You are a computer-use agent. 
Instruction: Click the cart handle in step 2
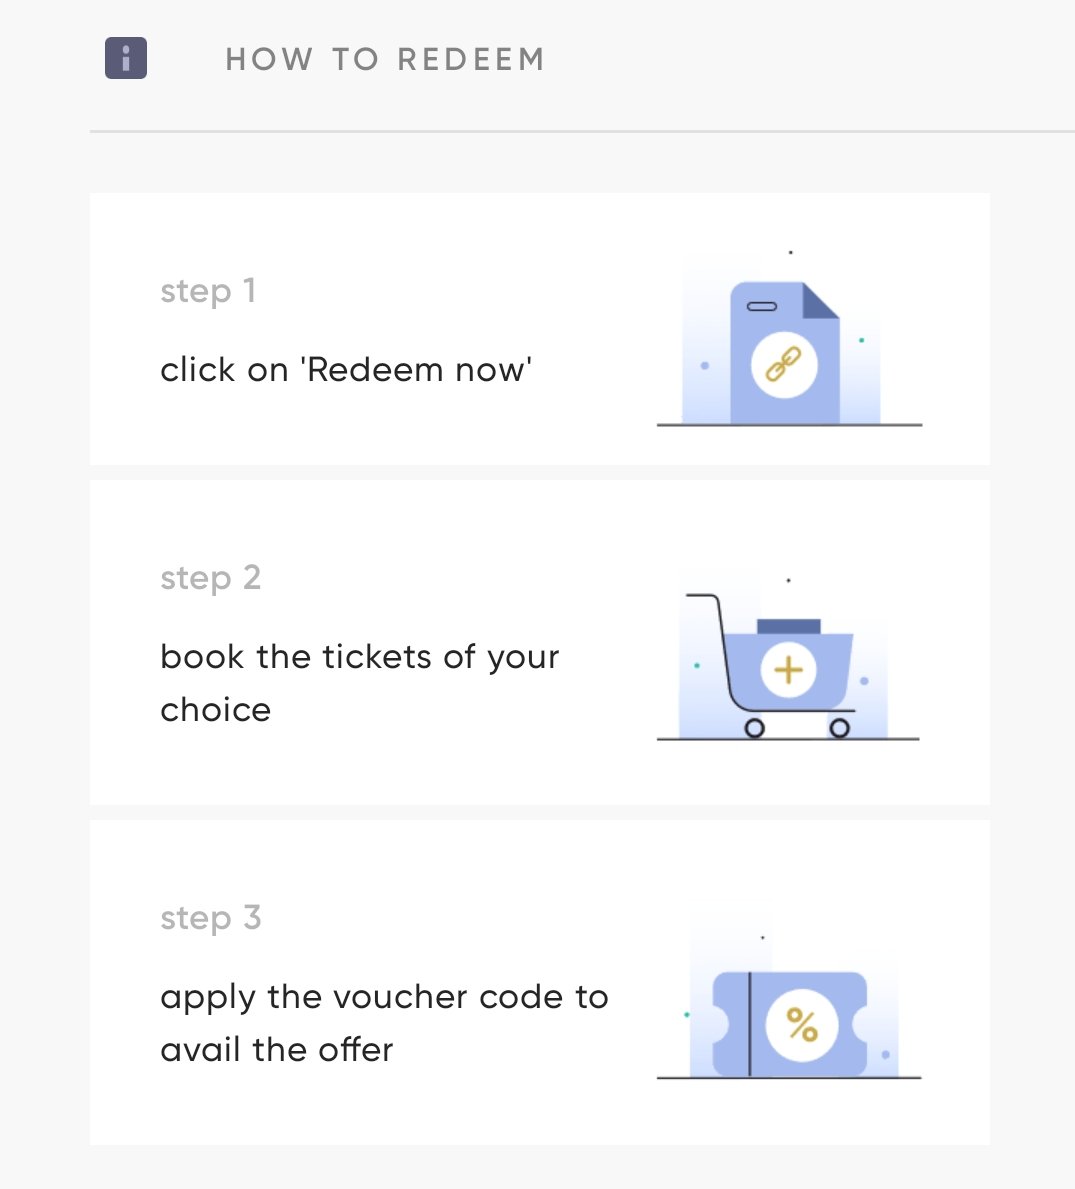(702, 597)
